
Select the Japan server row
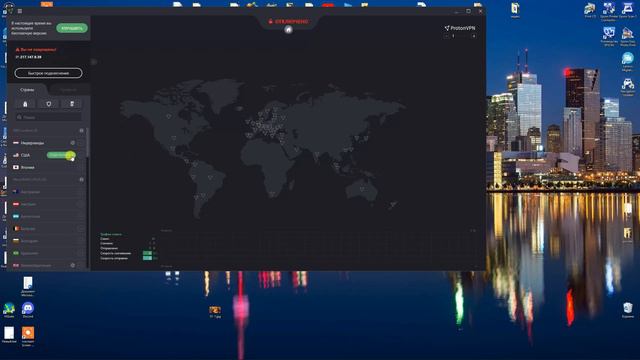click(x=47, y=167)
